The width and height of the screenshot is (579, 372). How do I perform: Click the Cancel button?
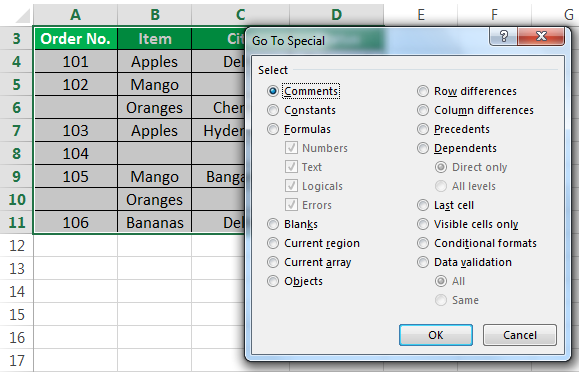520,335
